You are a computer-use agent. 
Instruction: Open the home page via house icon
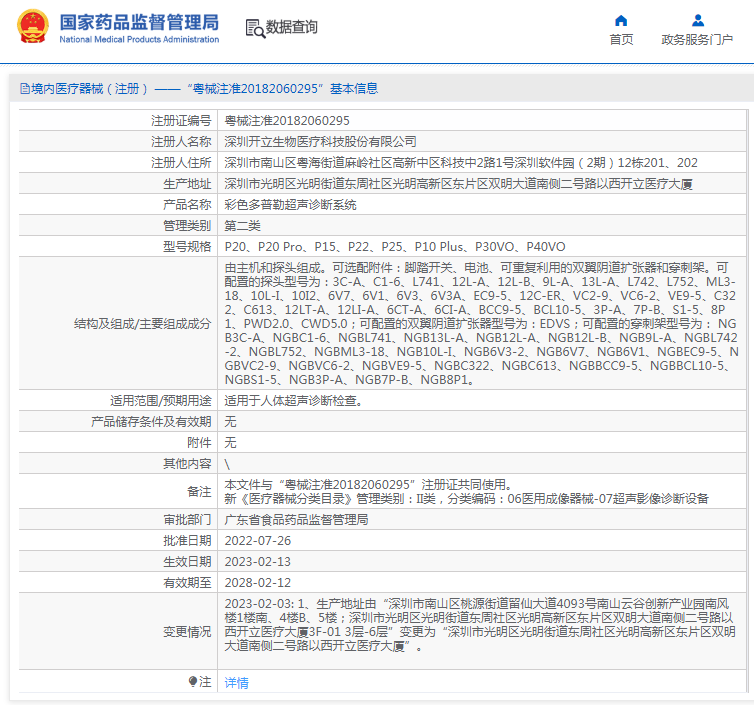(x=621, y=21)
